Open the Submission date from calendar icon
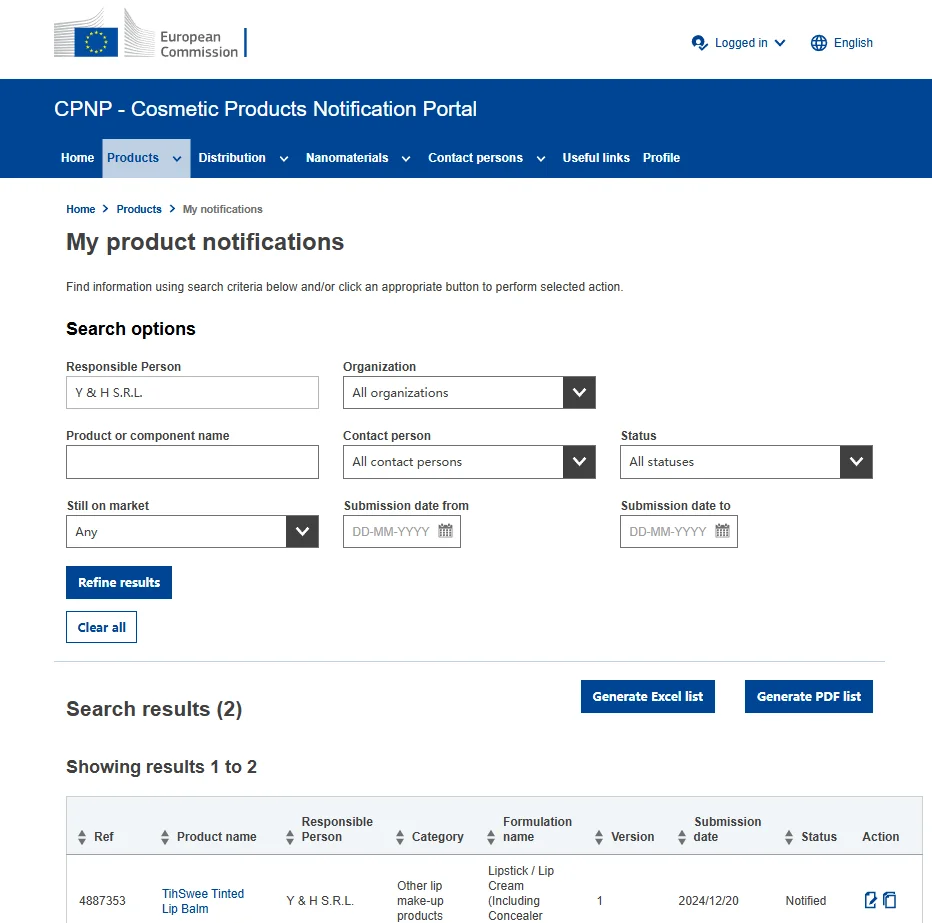Image resolution: width=932 pixels, height=923 pixels. coord(446,531)
